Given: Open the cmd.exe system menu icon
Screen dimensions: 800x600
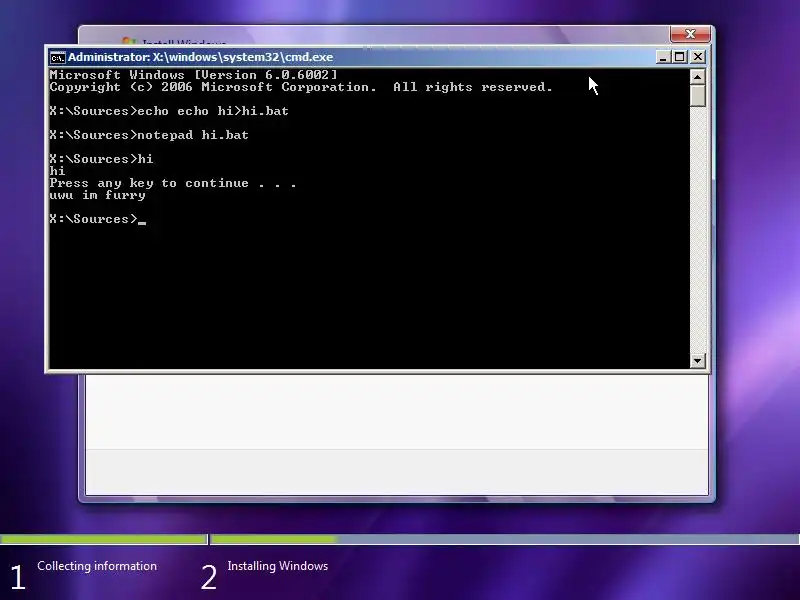Looking at the screenshot, I should pos(58,57).
